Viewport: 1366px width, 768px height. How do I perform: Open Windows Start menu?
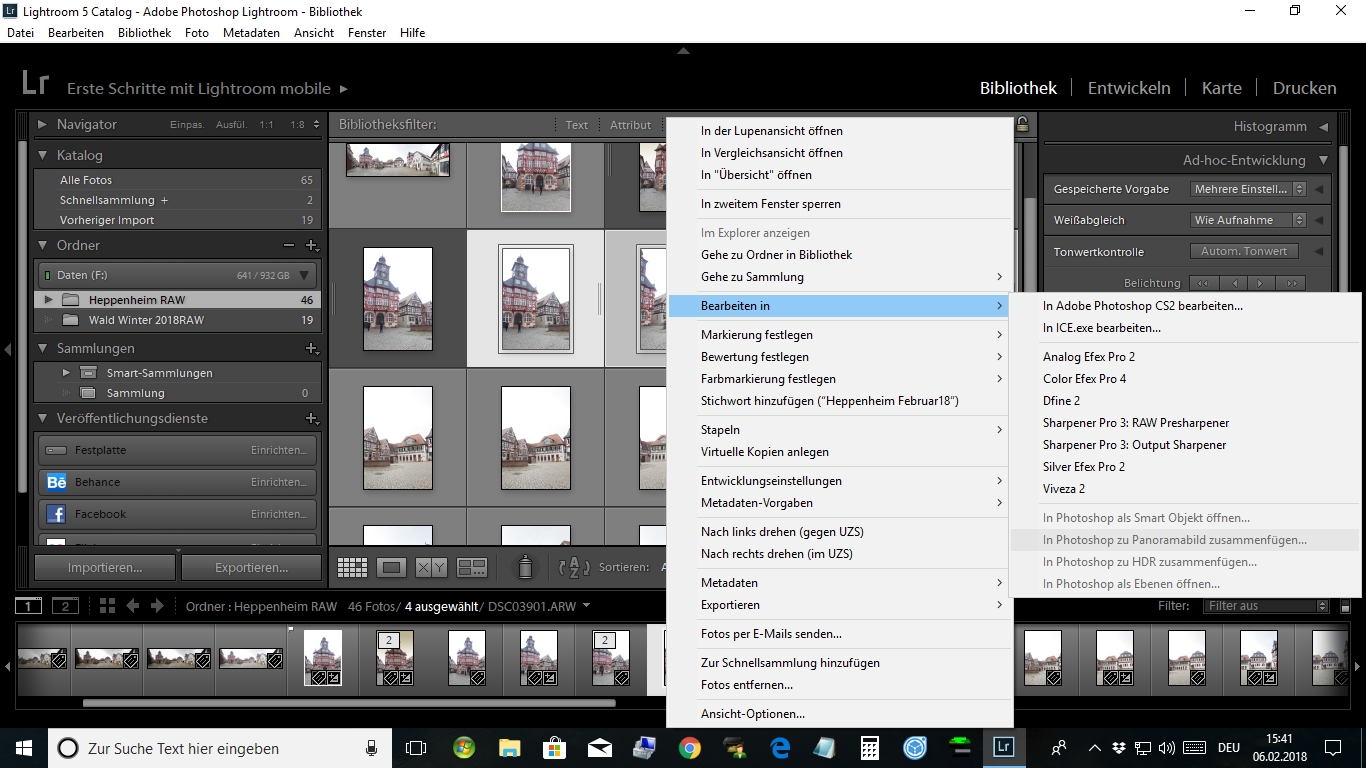click(24, 748)
